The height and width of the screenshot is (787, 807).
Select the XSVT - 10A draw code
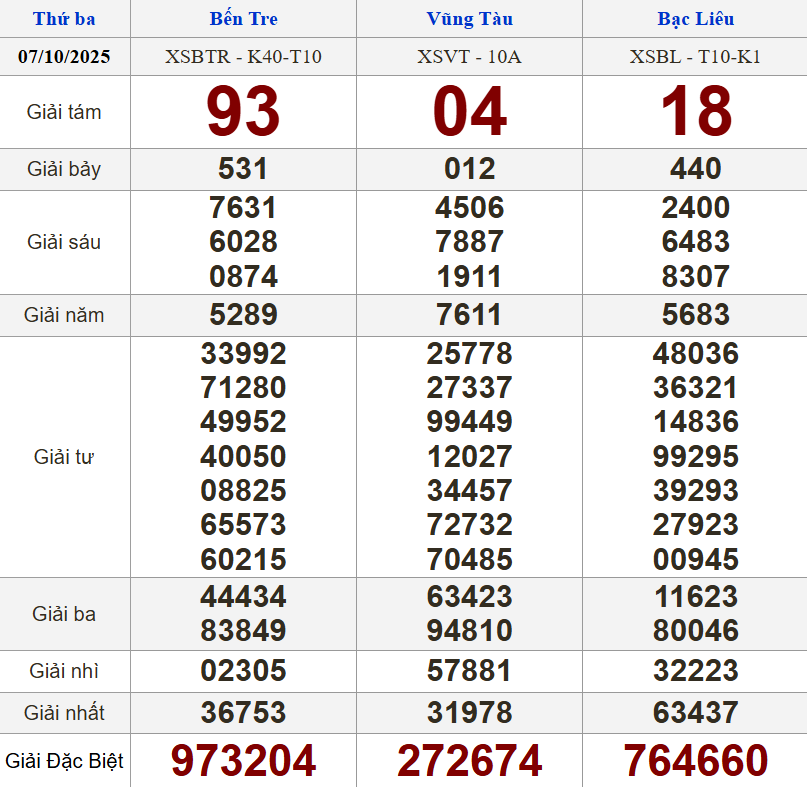point(469,56)
